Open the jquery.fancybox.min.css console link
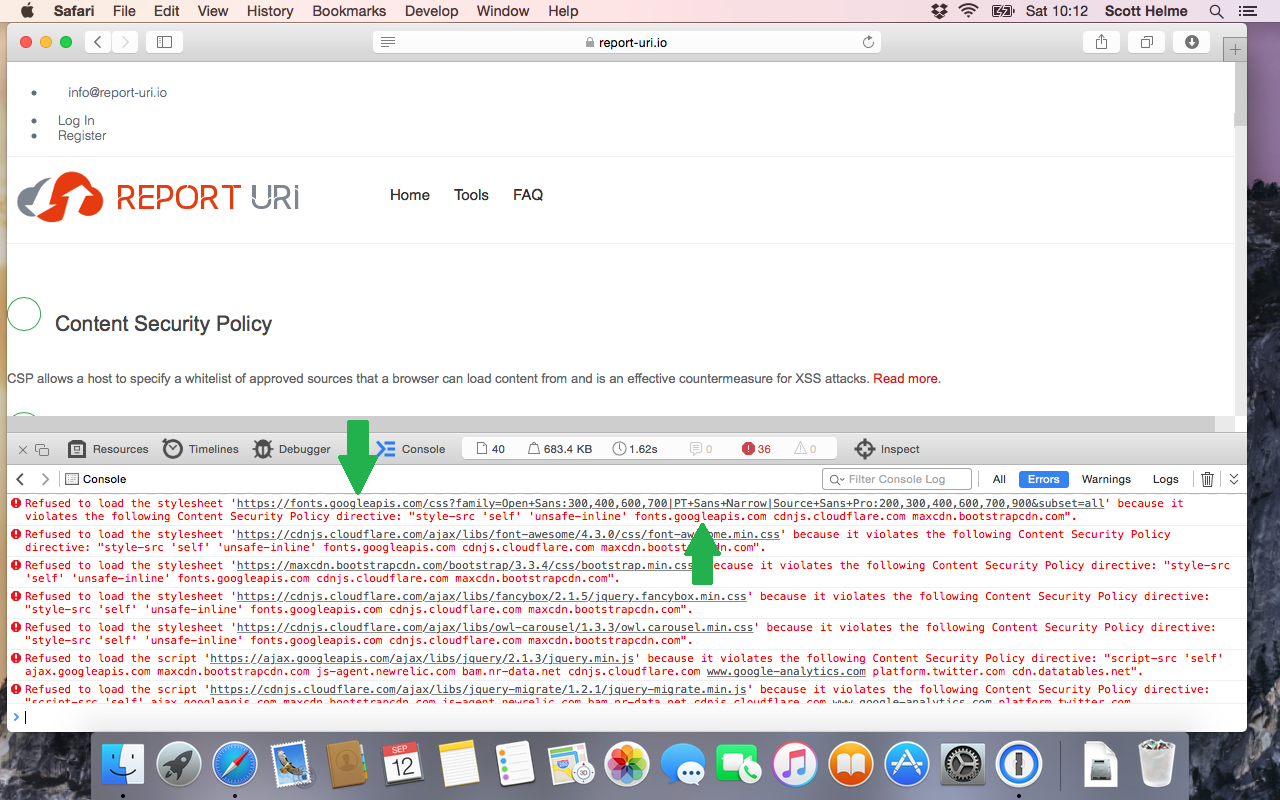Screen dimensions: 1280x800 [492, 596]
